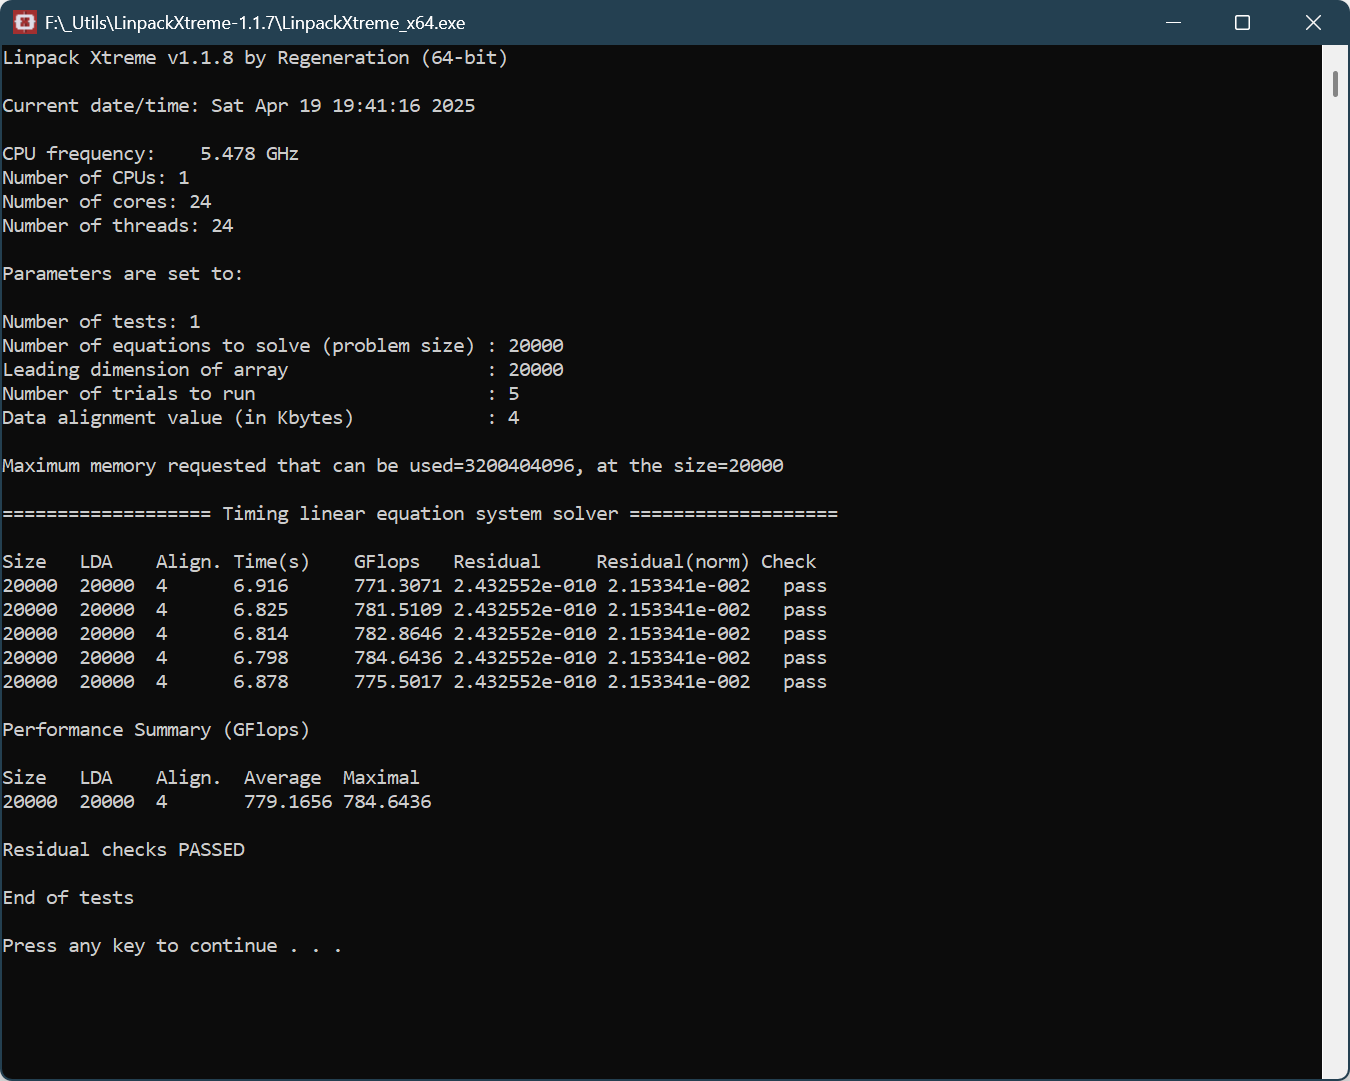Click the 'Residual(norm)' column header
Screen dimensions: 1350x1081
click(673, 562)
